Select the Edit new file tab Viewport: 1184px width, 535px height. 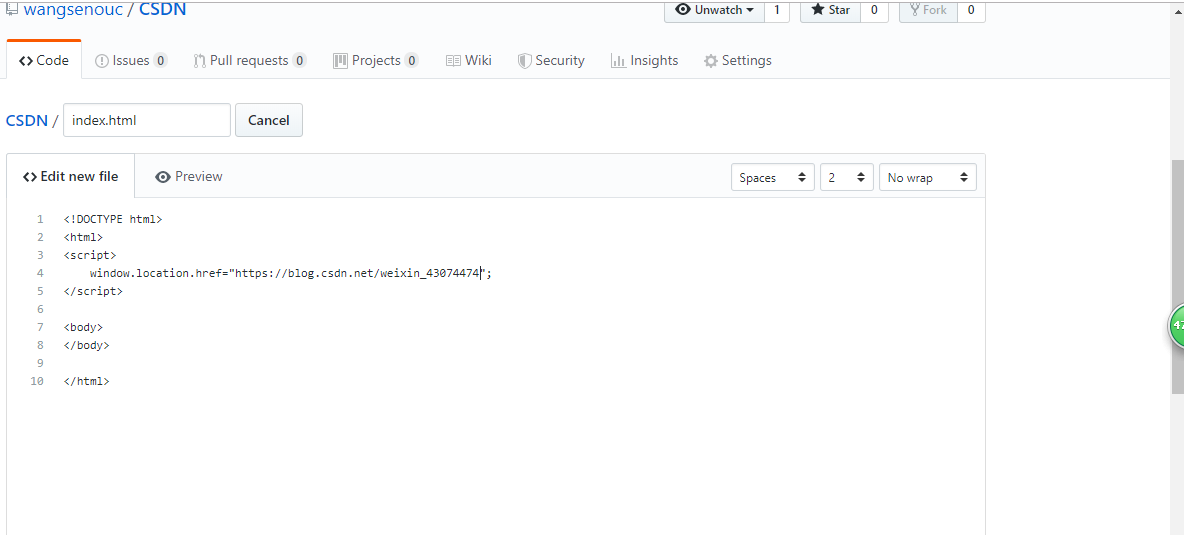[70, 177]
